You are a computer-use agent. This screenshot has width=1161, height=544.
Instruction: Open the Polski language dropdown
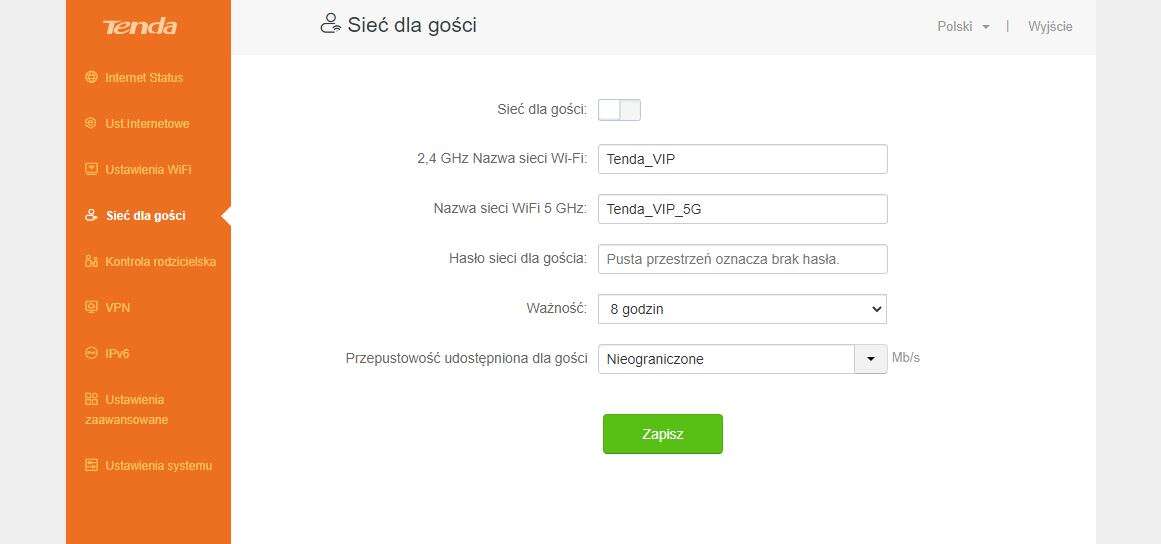(x=963, y=27)
